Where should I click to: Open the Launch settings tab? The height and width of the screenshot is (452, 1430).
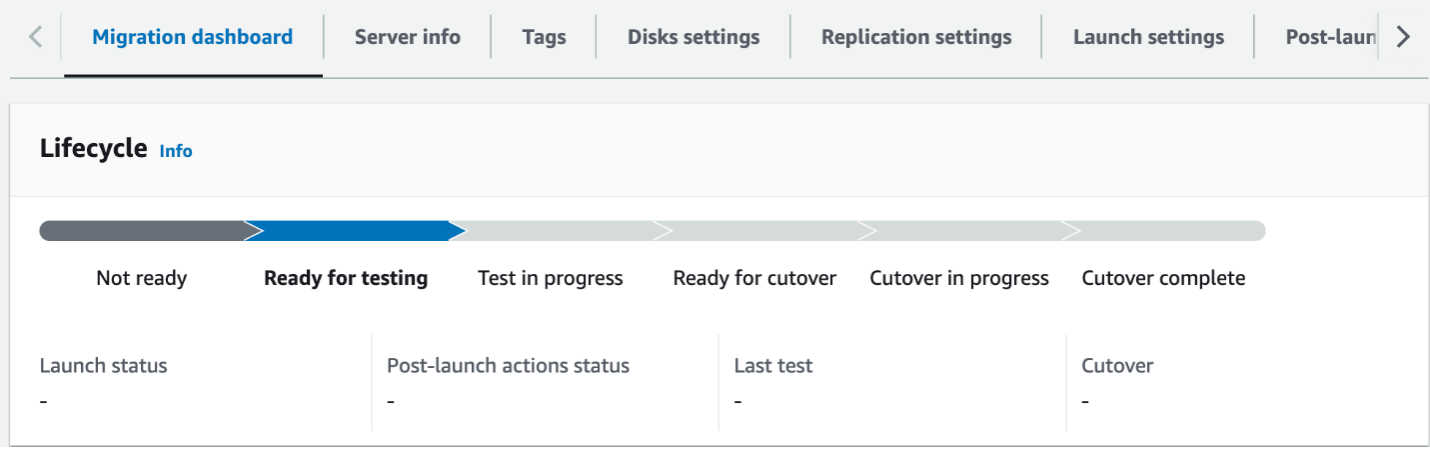[1149, 37]
